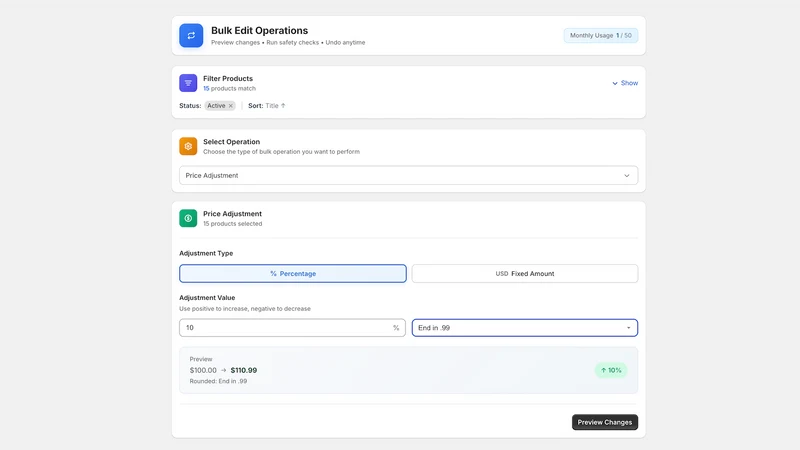Click 'Rounded: End in .99' text
This screenshot has width=800, height=450.
pos(218,381)
